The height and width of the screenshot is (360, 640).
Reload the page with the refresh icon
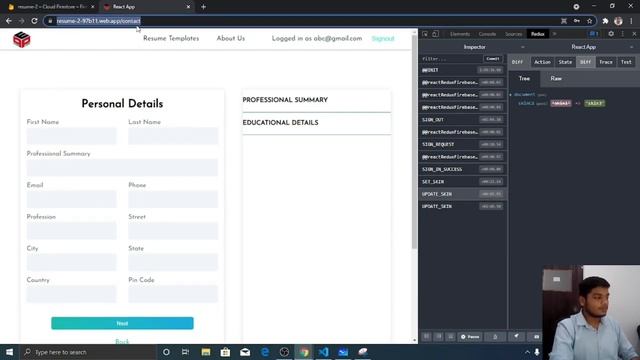coord(34,21)
